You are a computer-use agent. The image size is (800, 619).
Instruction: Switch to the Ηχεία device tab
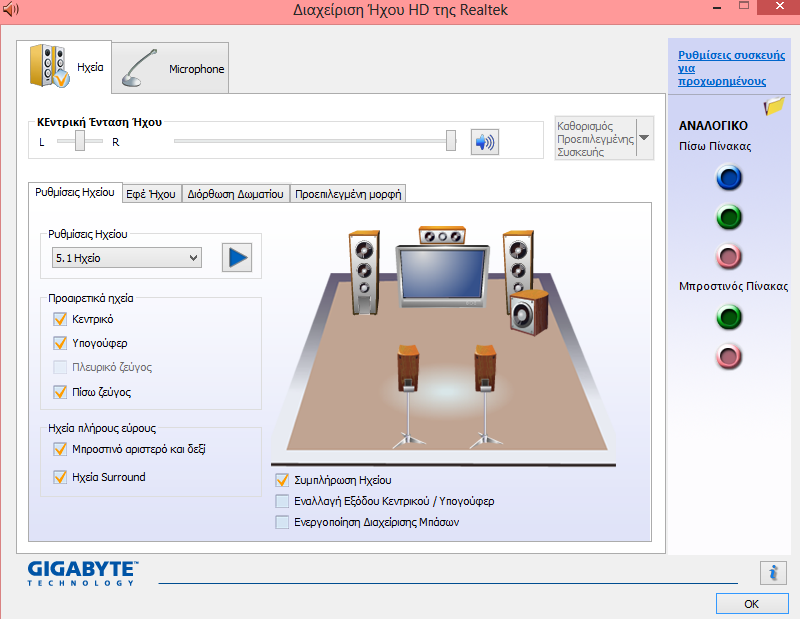[64, 67]
